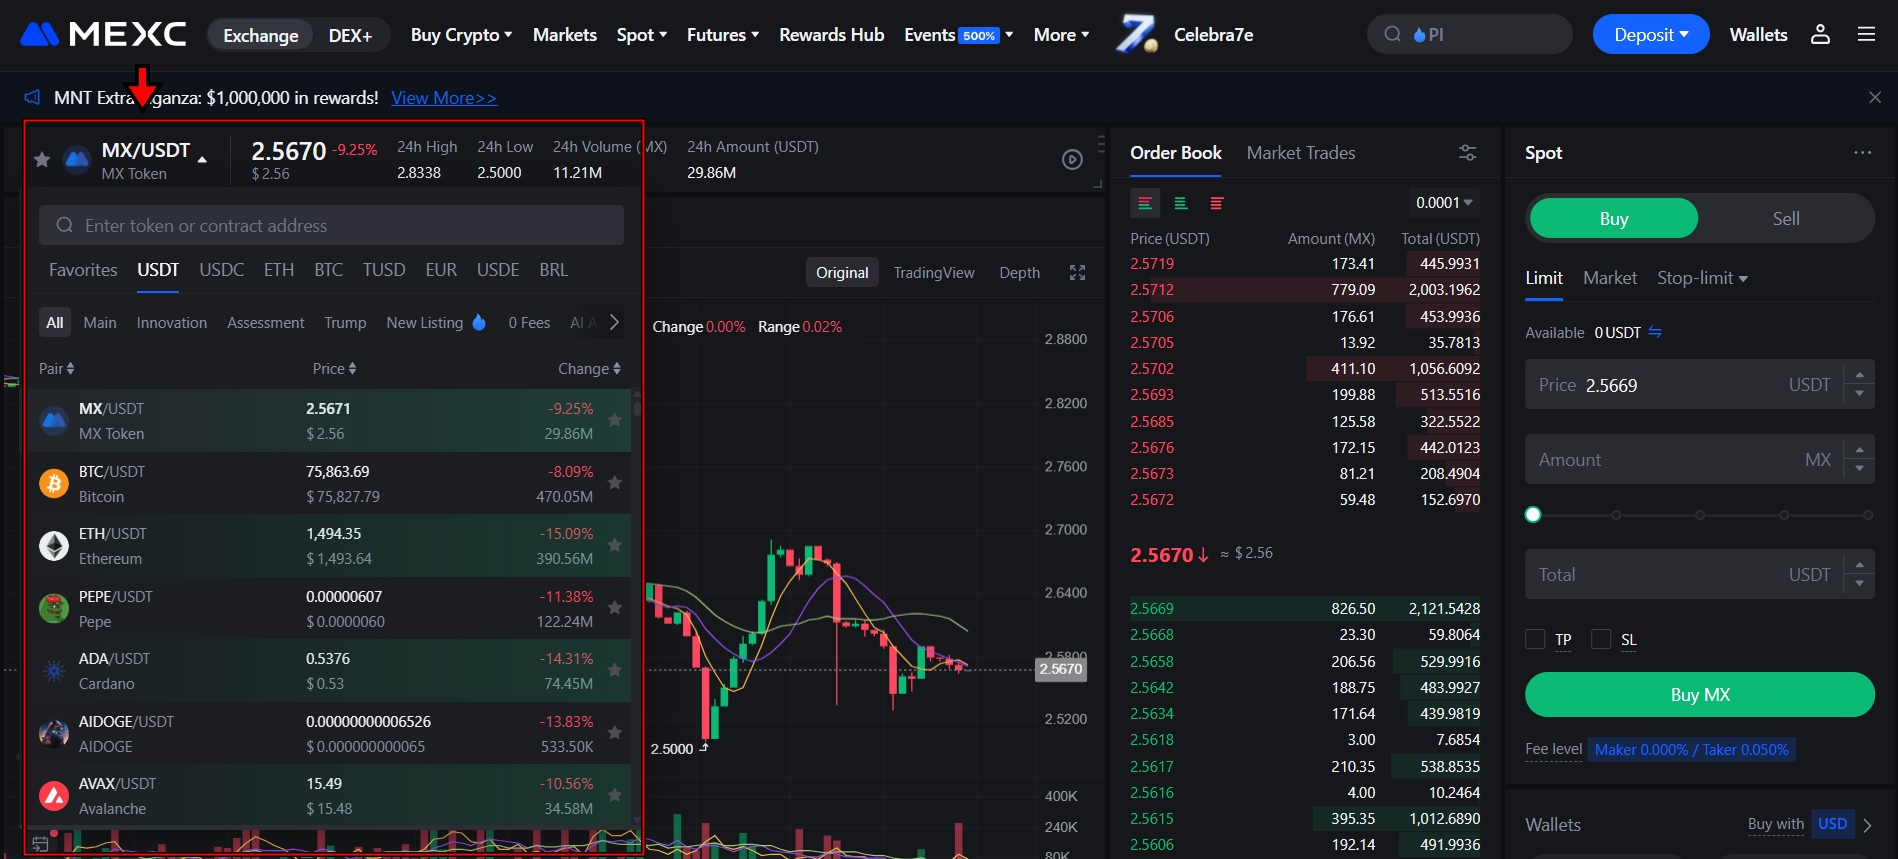Enable the TP checkbox
Image resolution: width=1898 pixels, height=859 pixels.
coord(1535,639)
